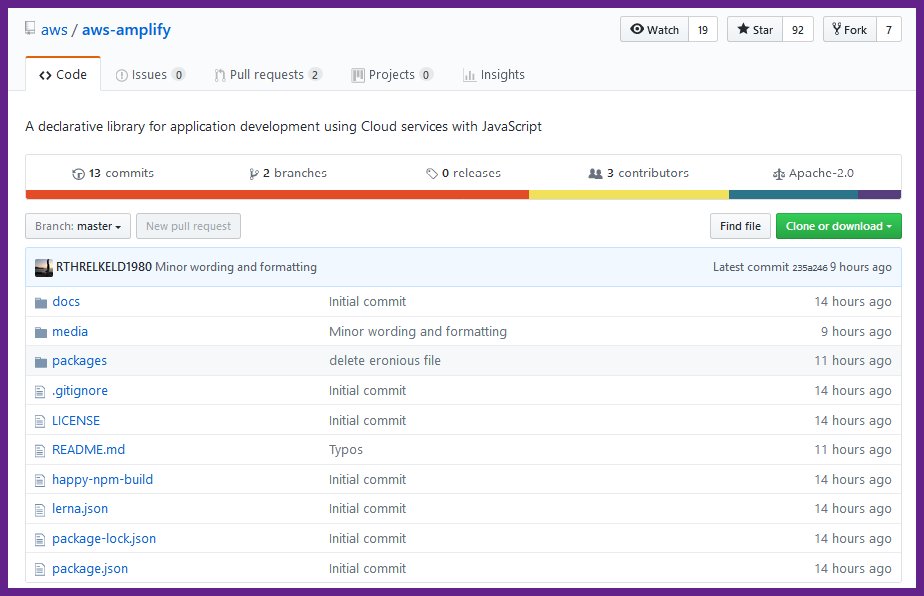Viewport: 924px width, 596px height.
Task: Open the forks count 7
Action: tap(889, 29)
